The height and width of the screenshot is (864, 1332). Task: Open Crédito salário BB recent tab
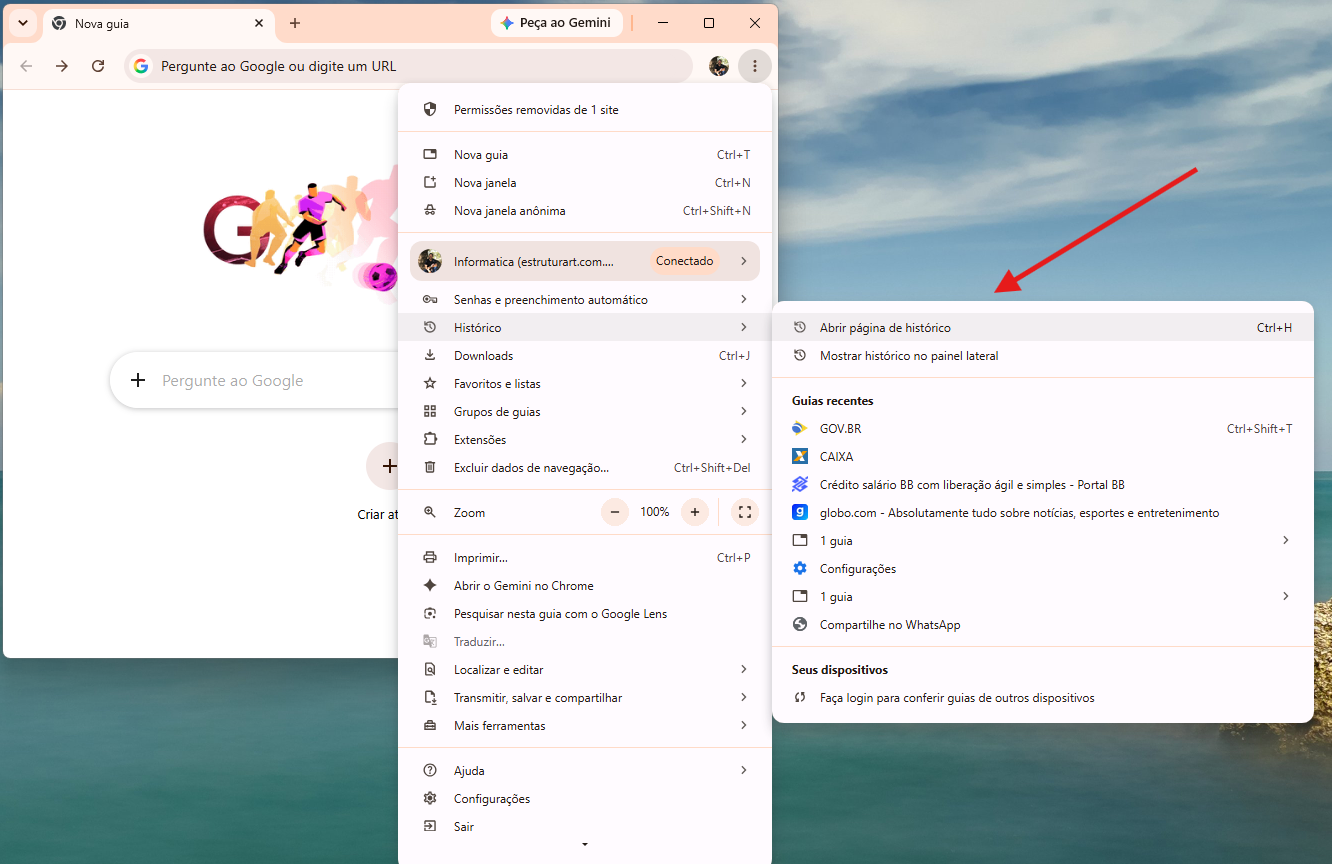pos(1043,485)
